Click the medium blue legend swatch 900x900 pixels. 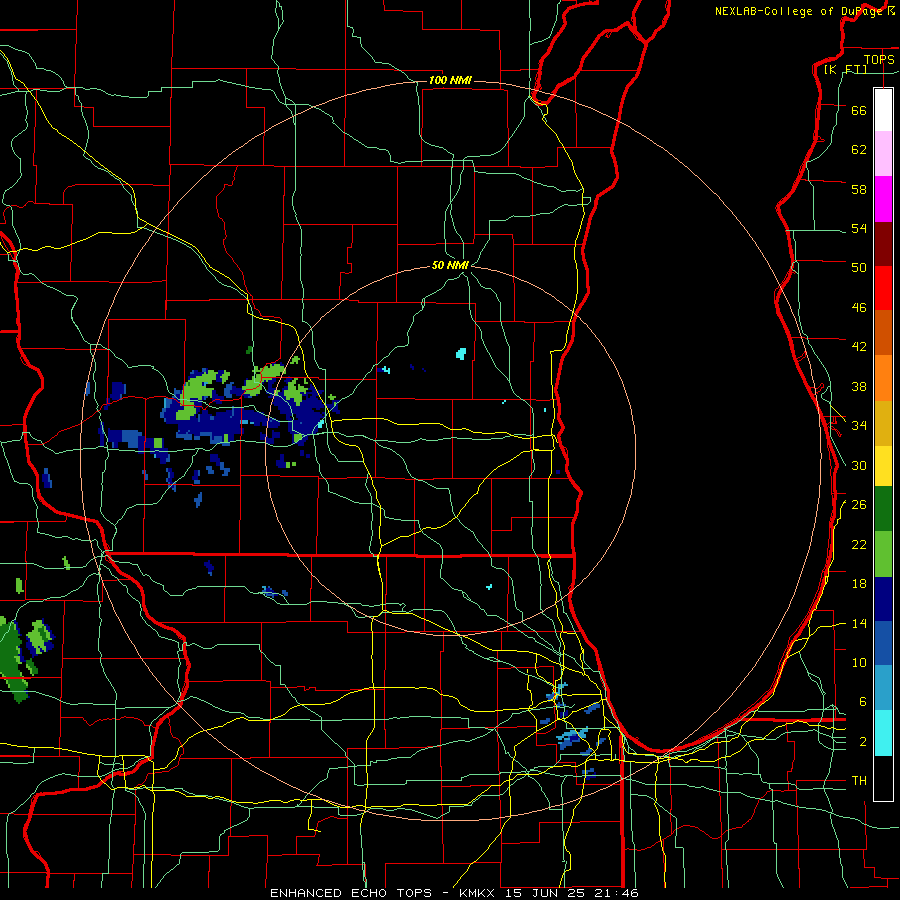pyautogui.click(x=883, y=643)
